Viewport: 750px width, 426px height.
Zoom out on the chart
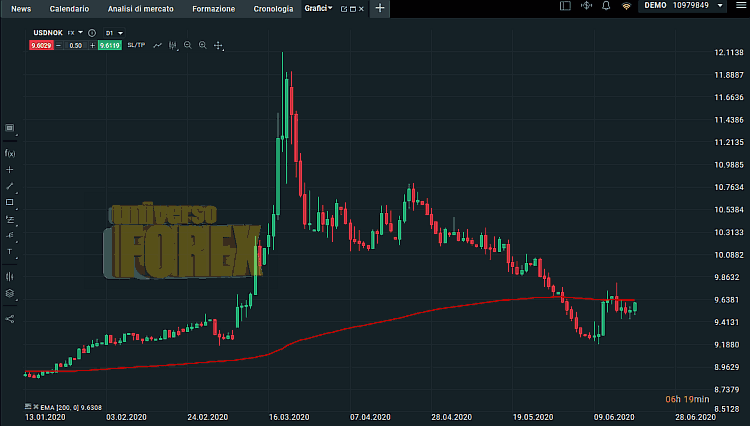click(x=187, y=45)
